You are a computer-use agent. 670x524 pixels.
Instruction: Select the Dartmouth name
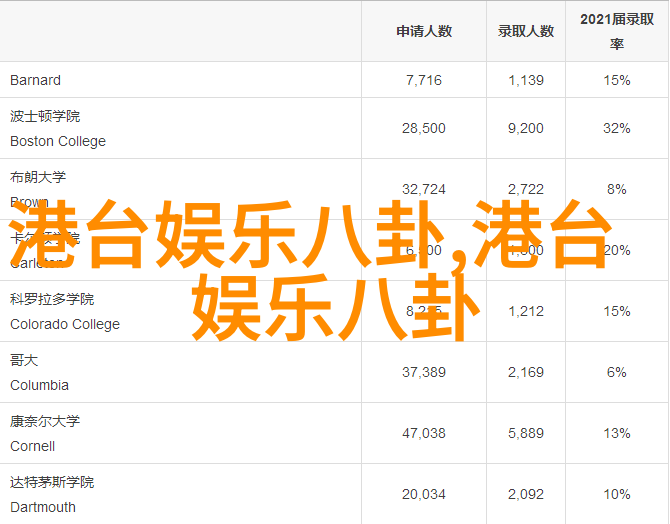pyautogui.click(x=43, y=508)
